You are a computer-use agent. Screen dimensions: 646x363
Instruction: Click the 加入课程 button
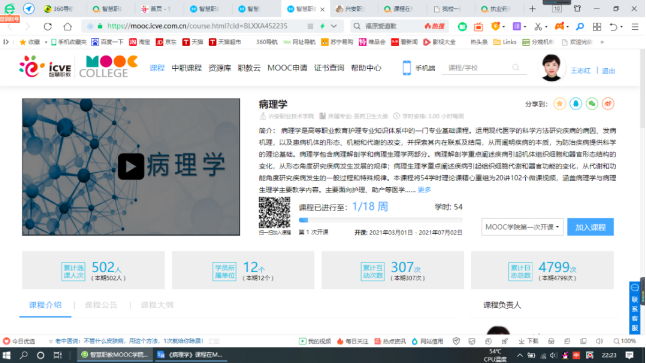(x=590, y=227)
